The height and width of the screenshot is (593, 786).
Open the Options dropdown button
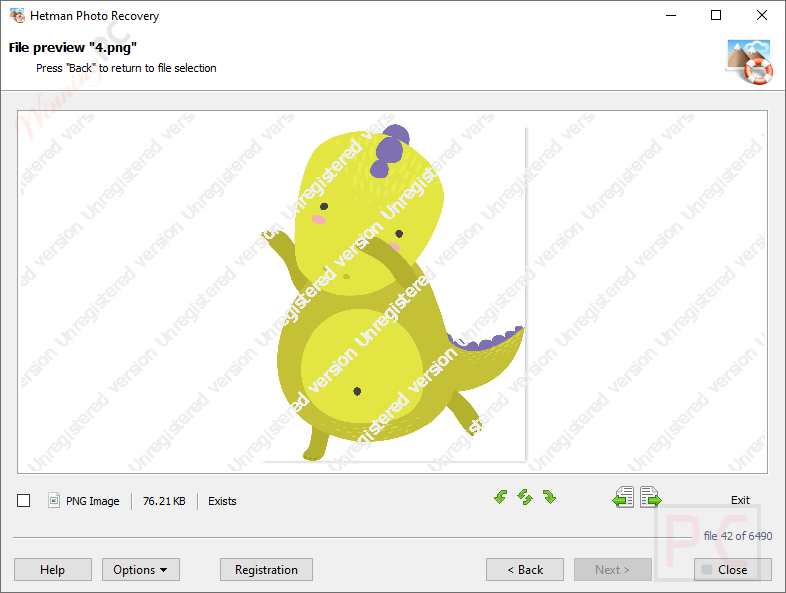pos(141,569)
